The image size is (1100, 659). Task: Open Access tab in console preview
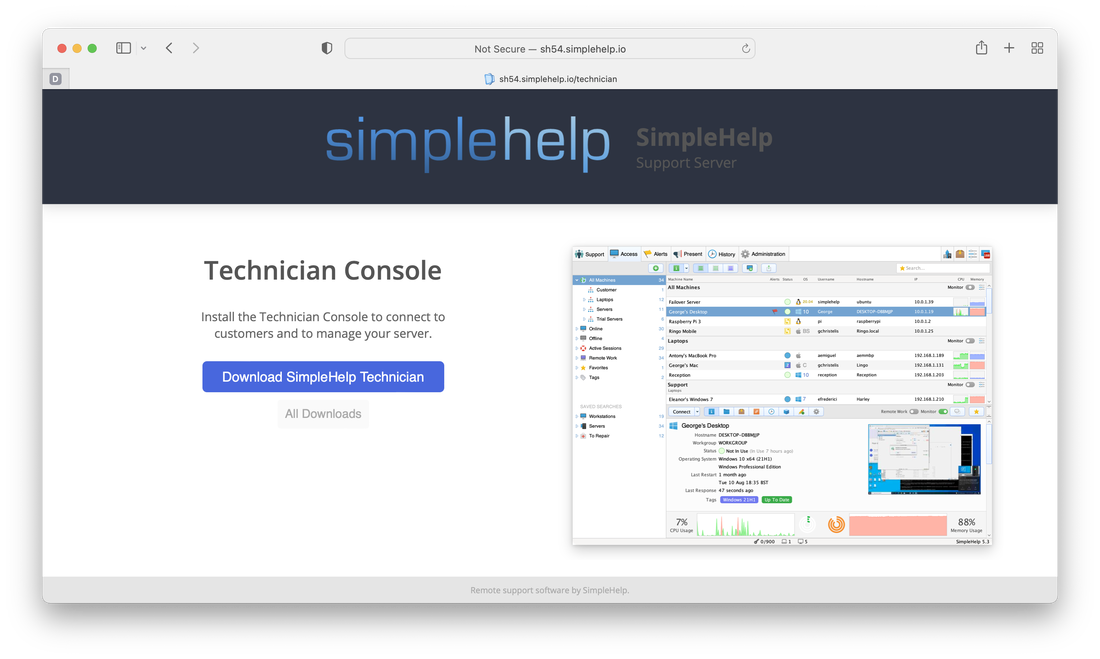[624, 254]
